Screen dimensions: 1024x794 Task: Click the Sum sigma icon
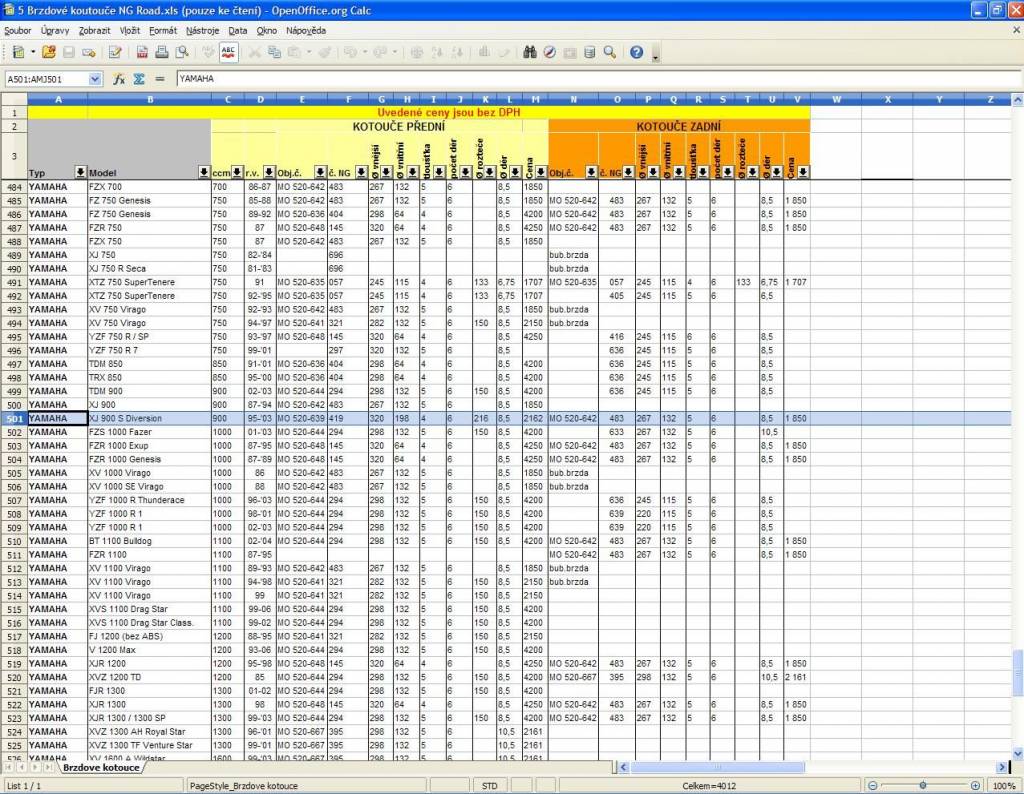point(139,78)
